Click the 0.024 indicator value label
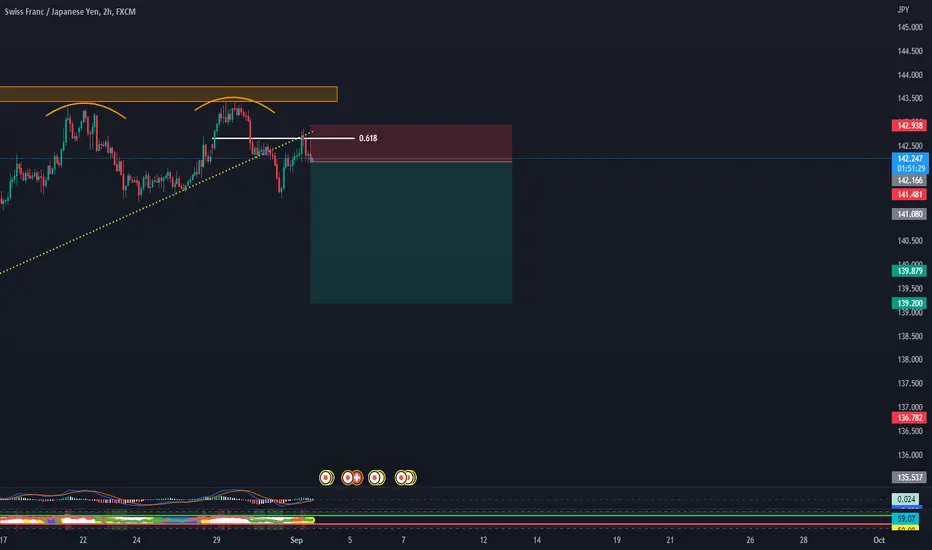932x550 pixels. 906,499
